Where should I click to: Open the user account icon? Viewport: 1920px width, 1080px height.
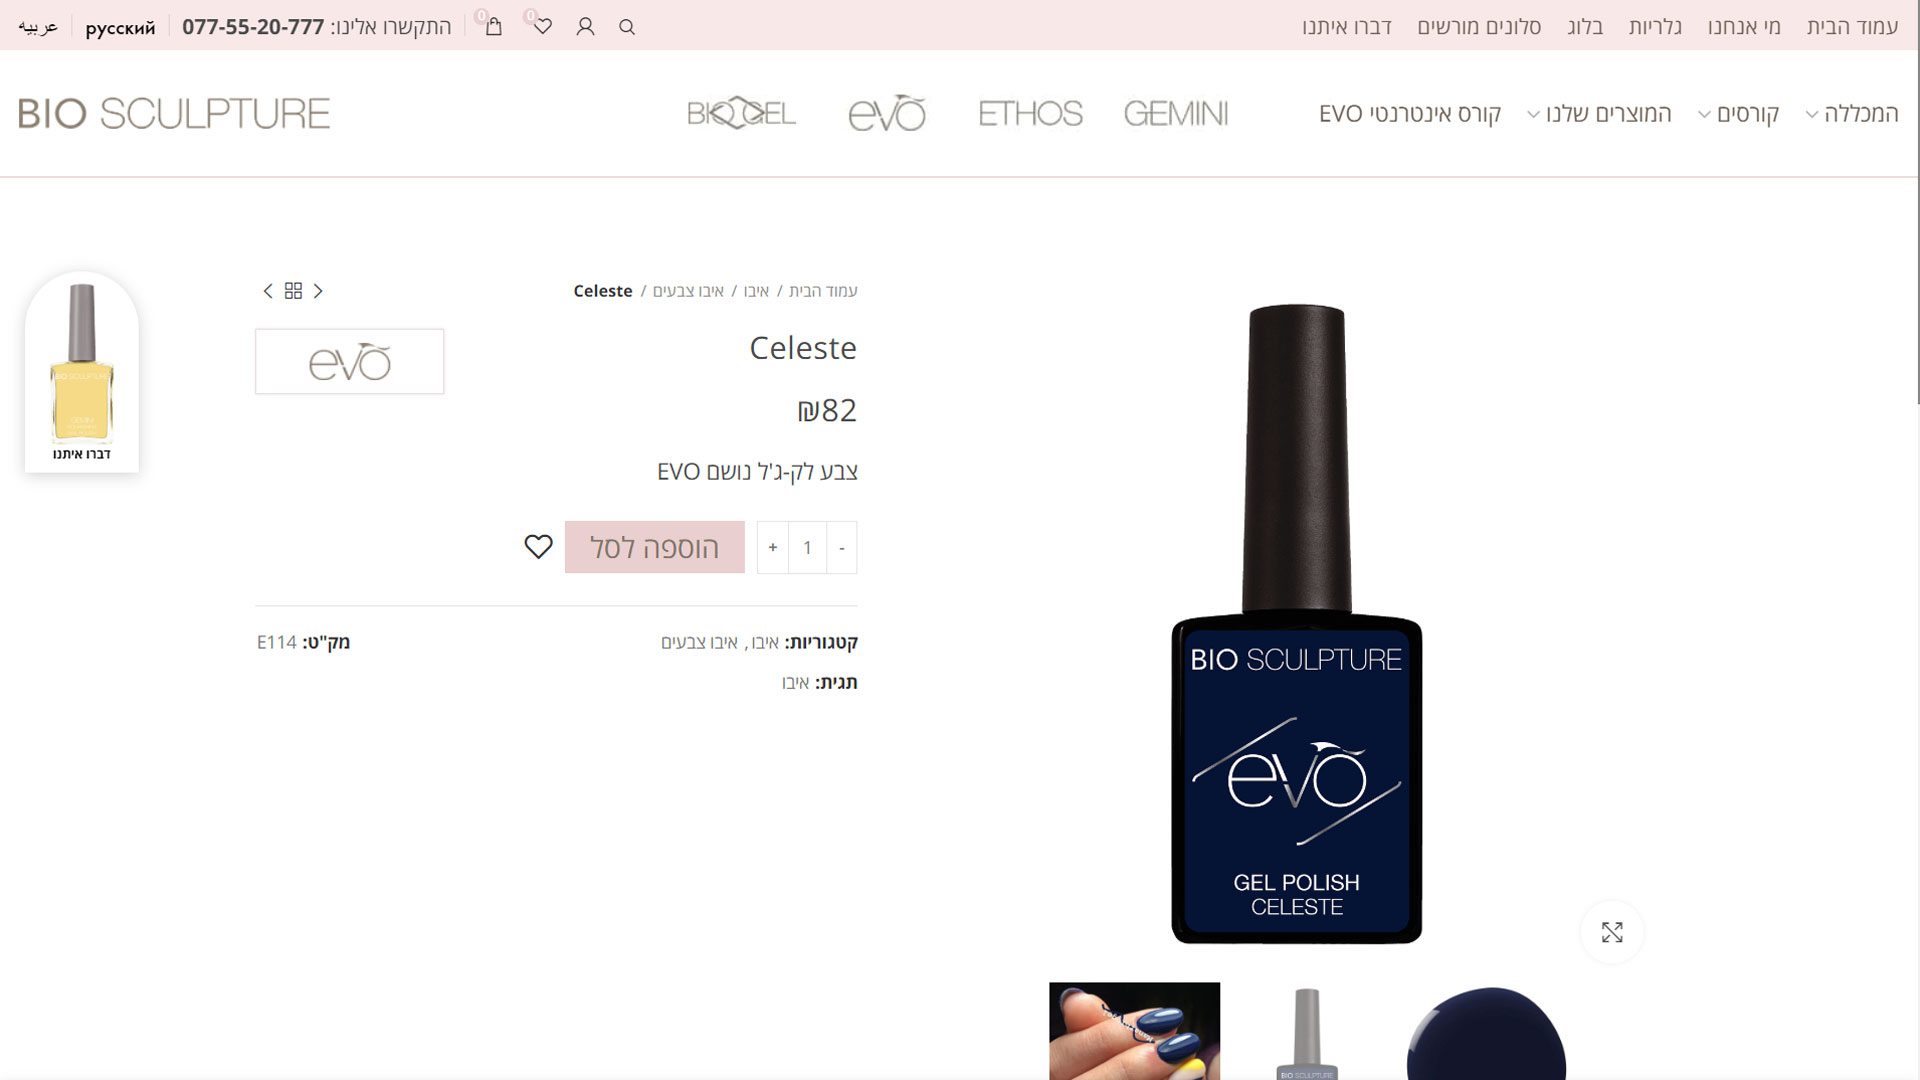click(585, 27)
